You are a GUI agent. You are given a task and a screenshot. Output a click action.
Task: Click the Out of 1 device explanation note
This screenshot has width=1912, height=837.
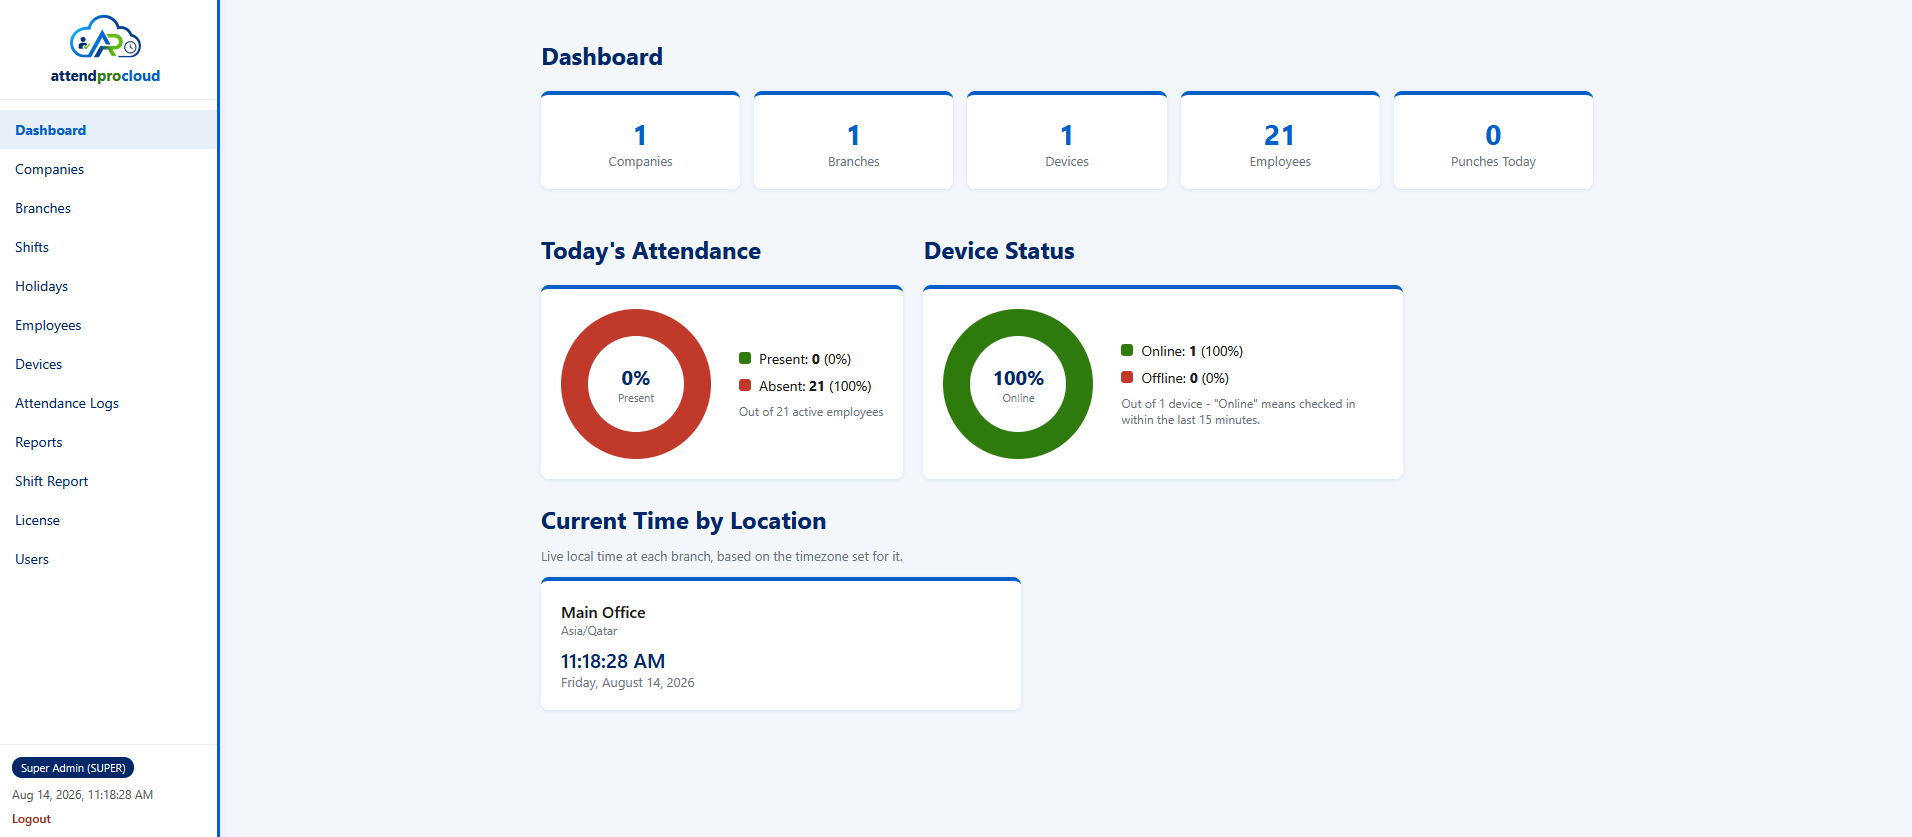pos(1238,412)
